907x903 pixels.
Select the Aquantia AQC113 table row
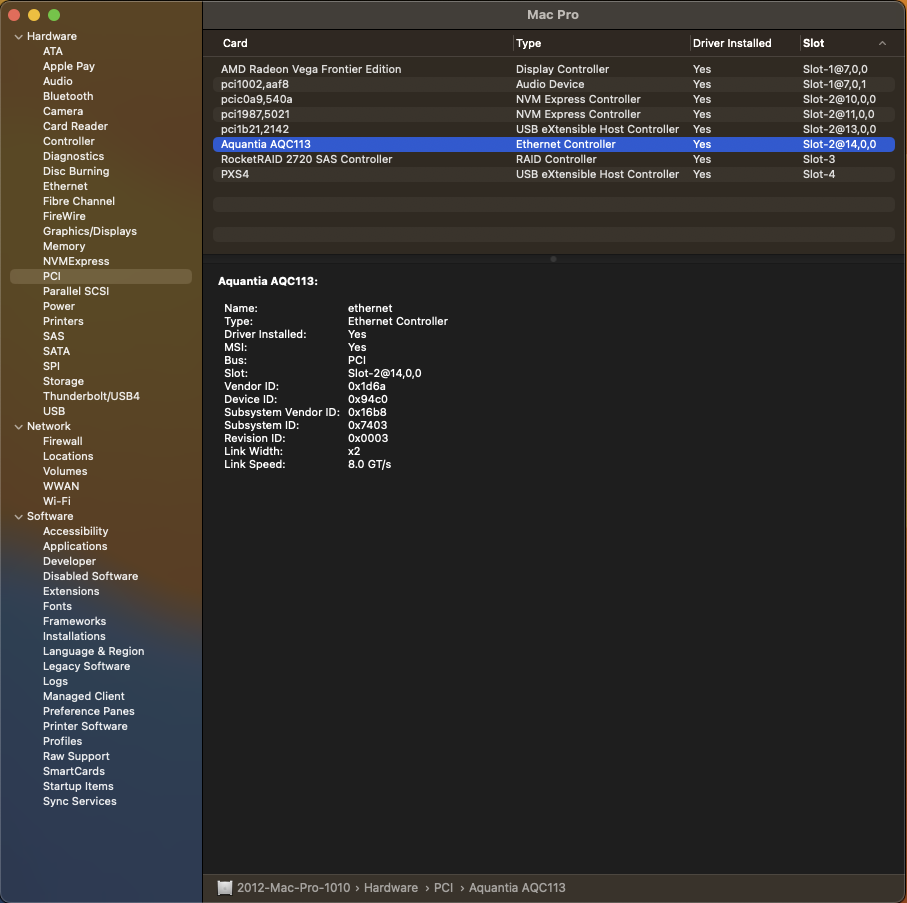554,145
